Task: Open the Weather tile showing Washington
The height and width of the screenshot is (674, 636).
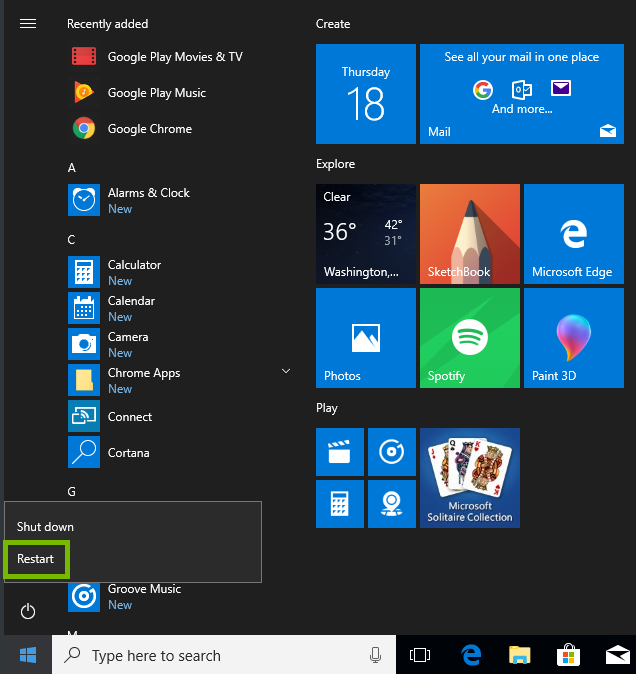Action: pyautogui.click(x=366, y=234)
